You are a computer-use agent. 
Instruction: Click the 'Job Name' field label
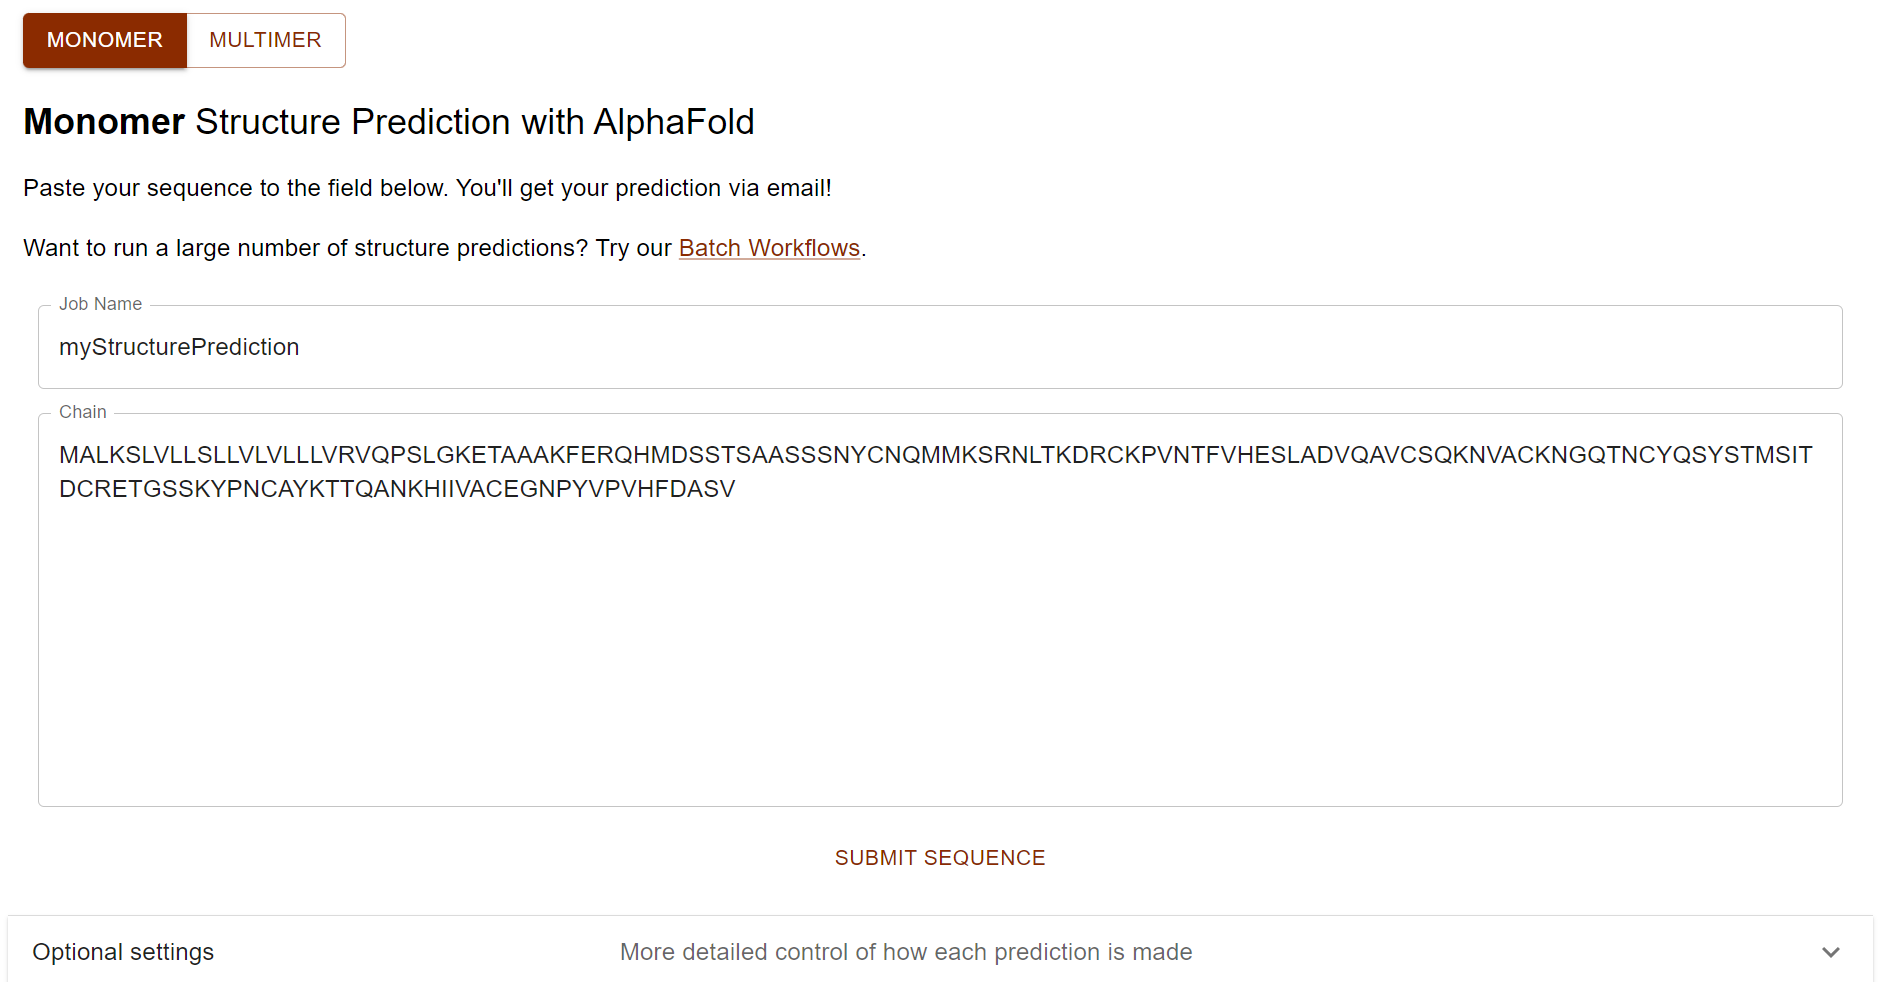pos(100,304)
